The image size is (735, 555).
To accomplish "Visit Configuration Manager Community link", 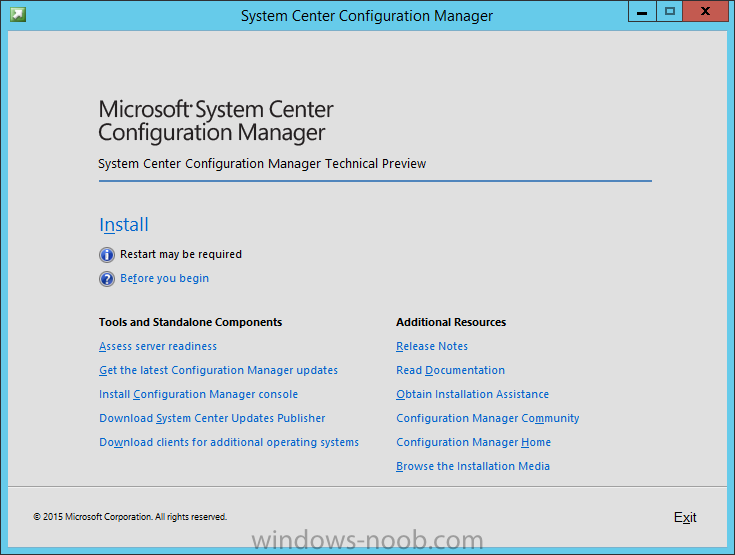I will coord(488,418).
